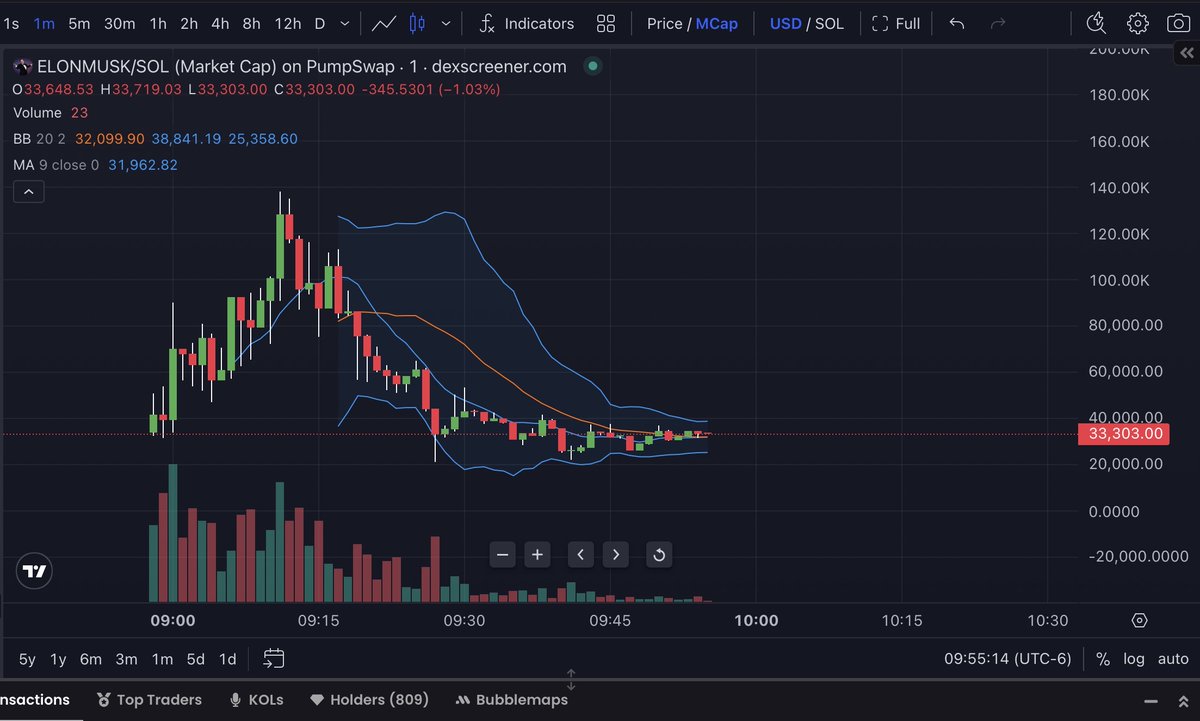Image resolution: width=1200 pixels, height=721 pixels.
Task: Select the BB 20 2 indicator legend
Action: [39, 139]
